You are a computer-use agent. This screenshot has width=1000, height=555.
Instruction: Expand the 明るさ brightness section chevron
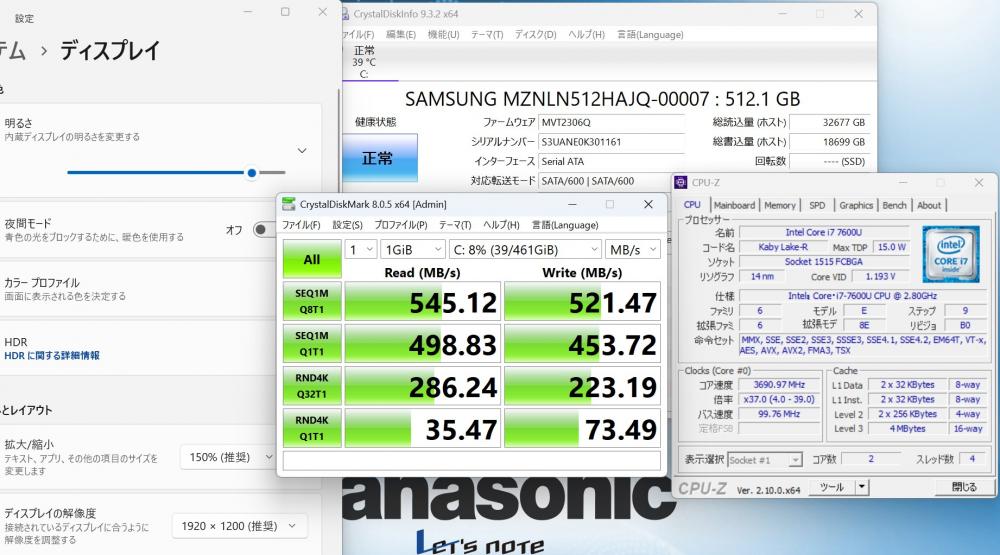[302, 151]
